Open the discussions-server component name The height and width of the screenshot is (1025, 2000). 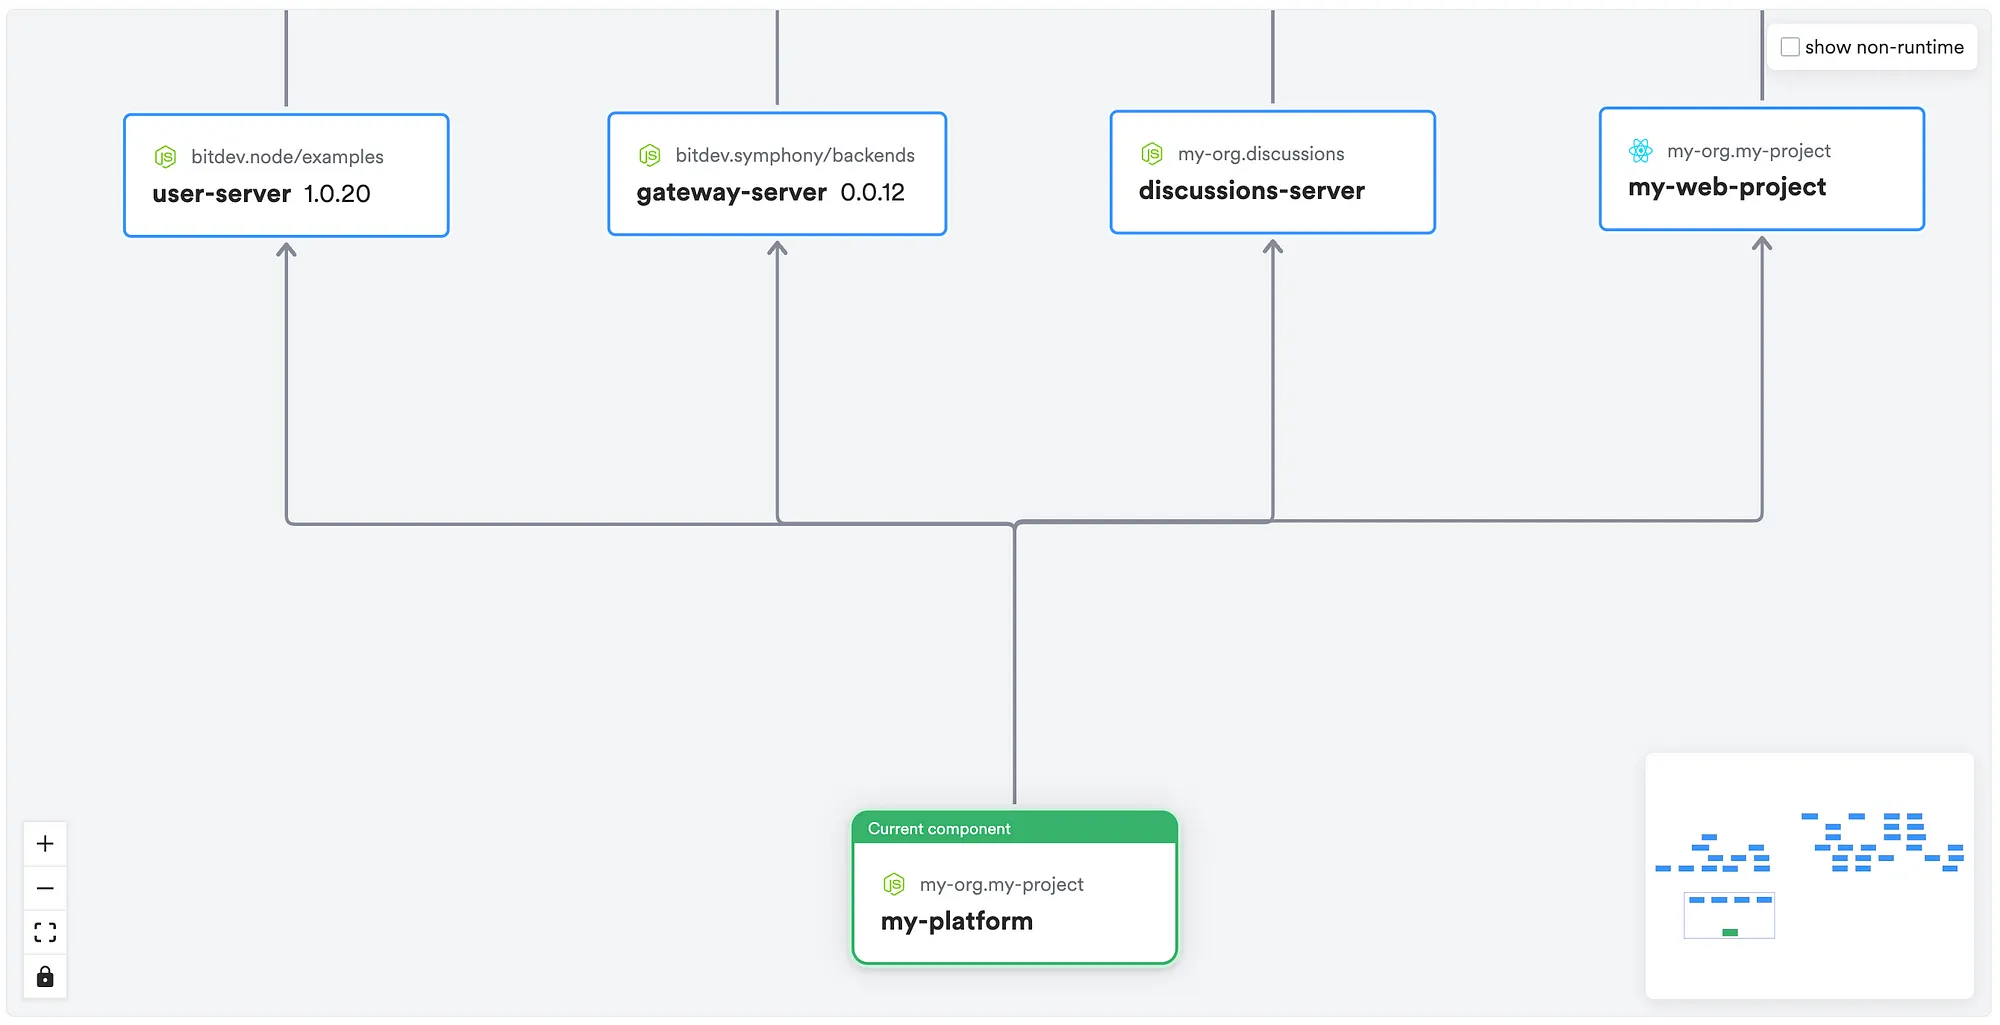point(1252,190)
